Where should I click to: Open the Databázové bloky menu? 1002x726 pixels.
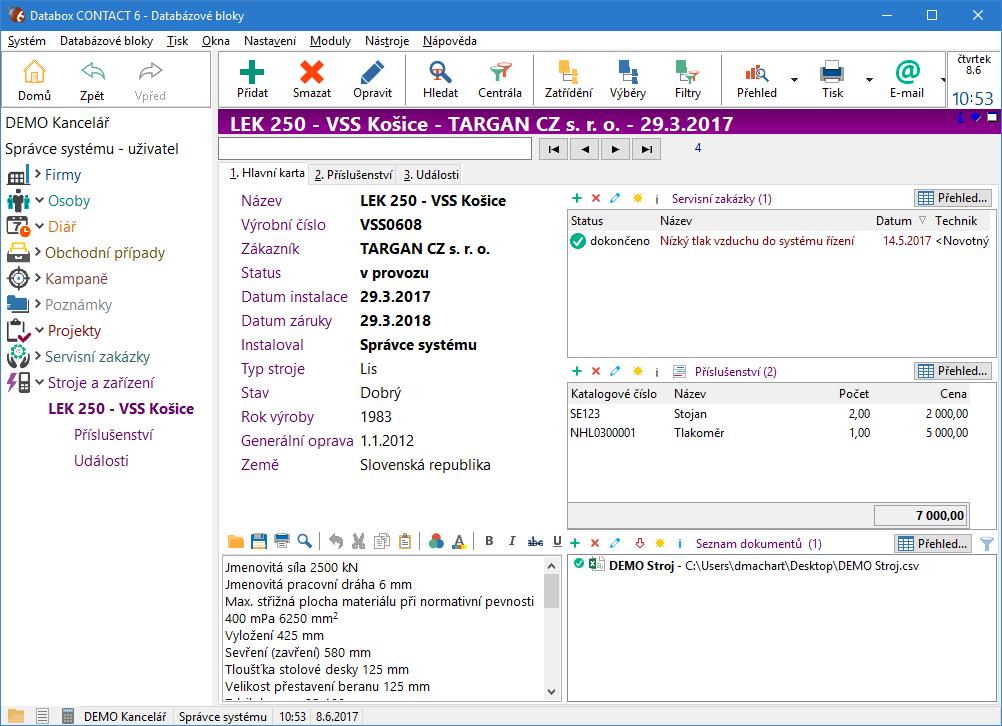pos(107,41)
